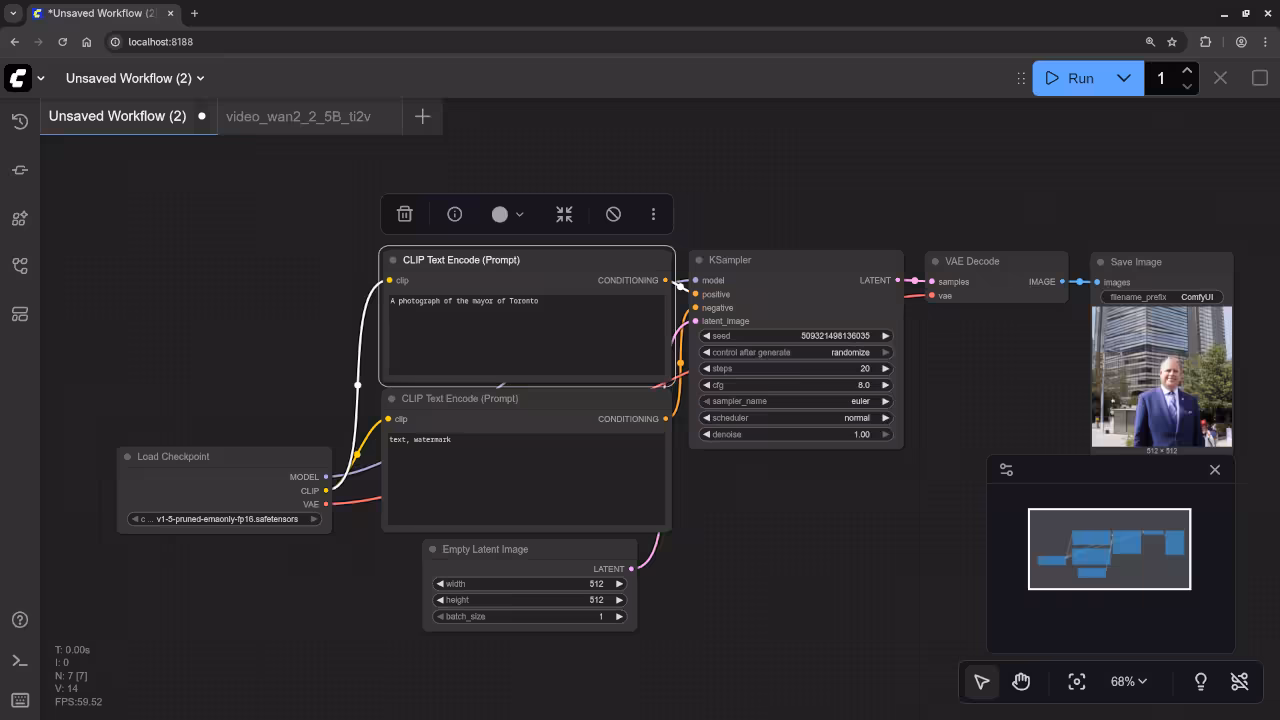Open the node color picker dropdown
This screenshot has height=720, width=1280.
(x=507, y=214)
